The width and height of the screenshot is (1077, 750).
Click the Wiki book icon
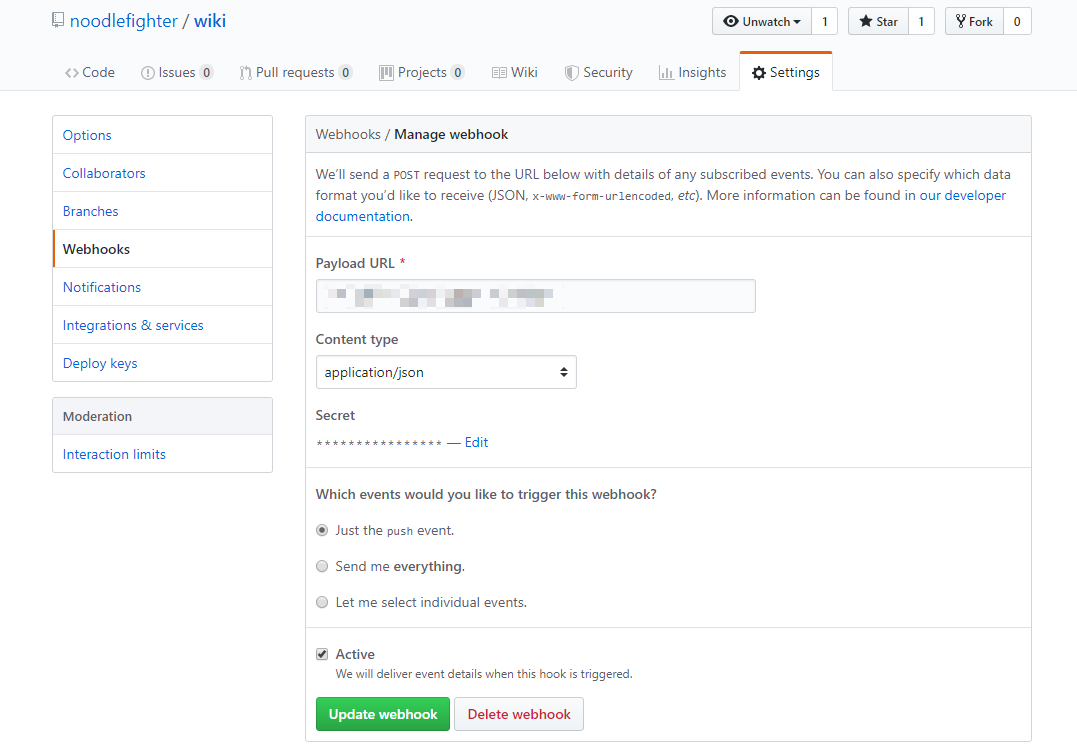[x=499, y=73]
